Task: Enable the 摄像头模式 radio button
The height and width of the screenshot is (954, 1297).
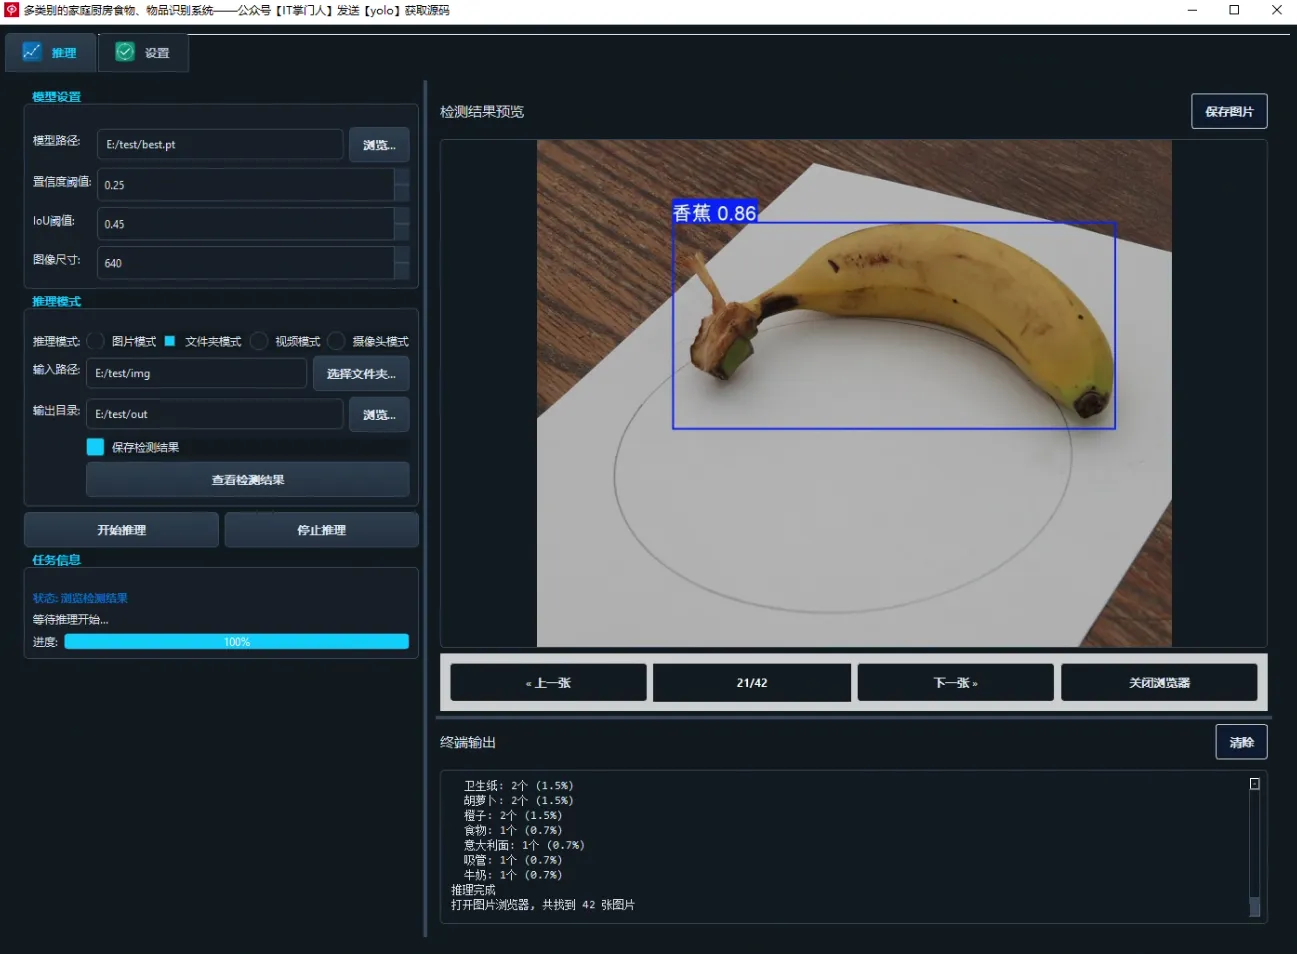Action: (336, 341)
